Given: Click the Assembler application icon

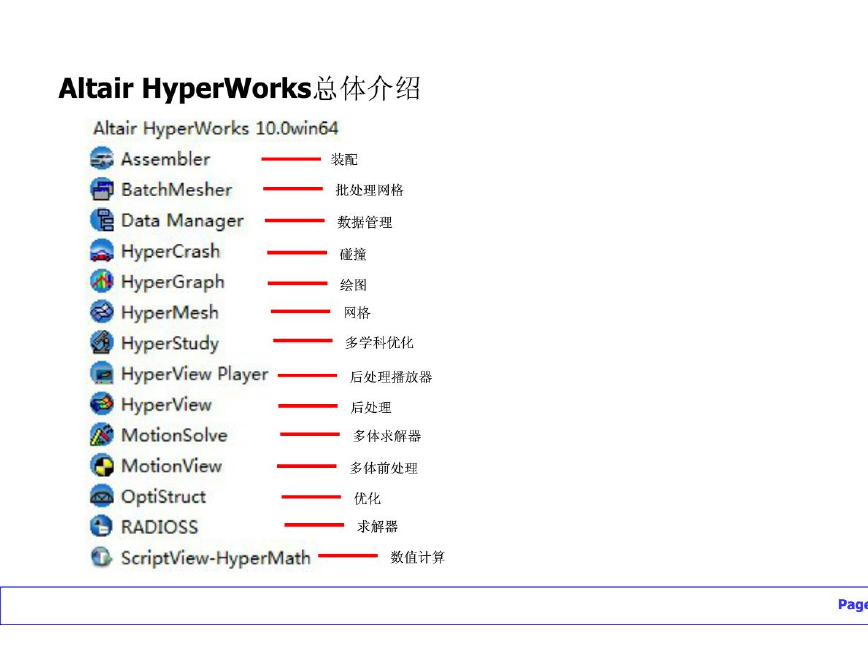Looking at the screenshot, I should point(102,158).
